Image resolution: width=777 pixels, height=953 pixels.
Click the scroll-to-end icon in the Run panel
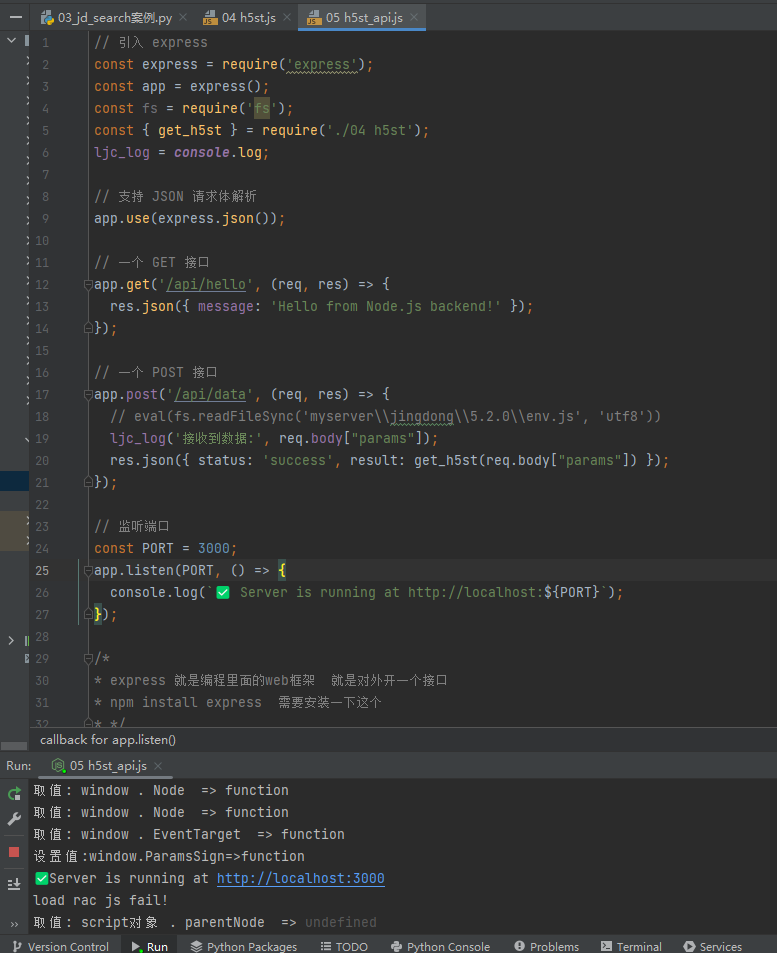tap(14, 884)
